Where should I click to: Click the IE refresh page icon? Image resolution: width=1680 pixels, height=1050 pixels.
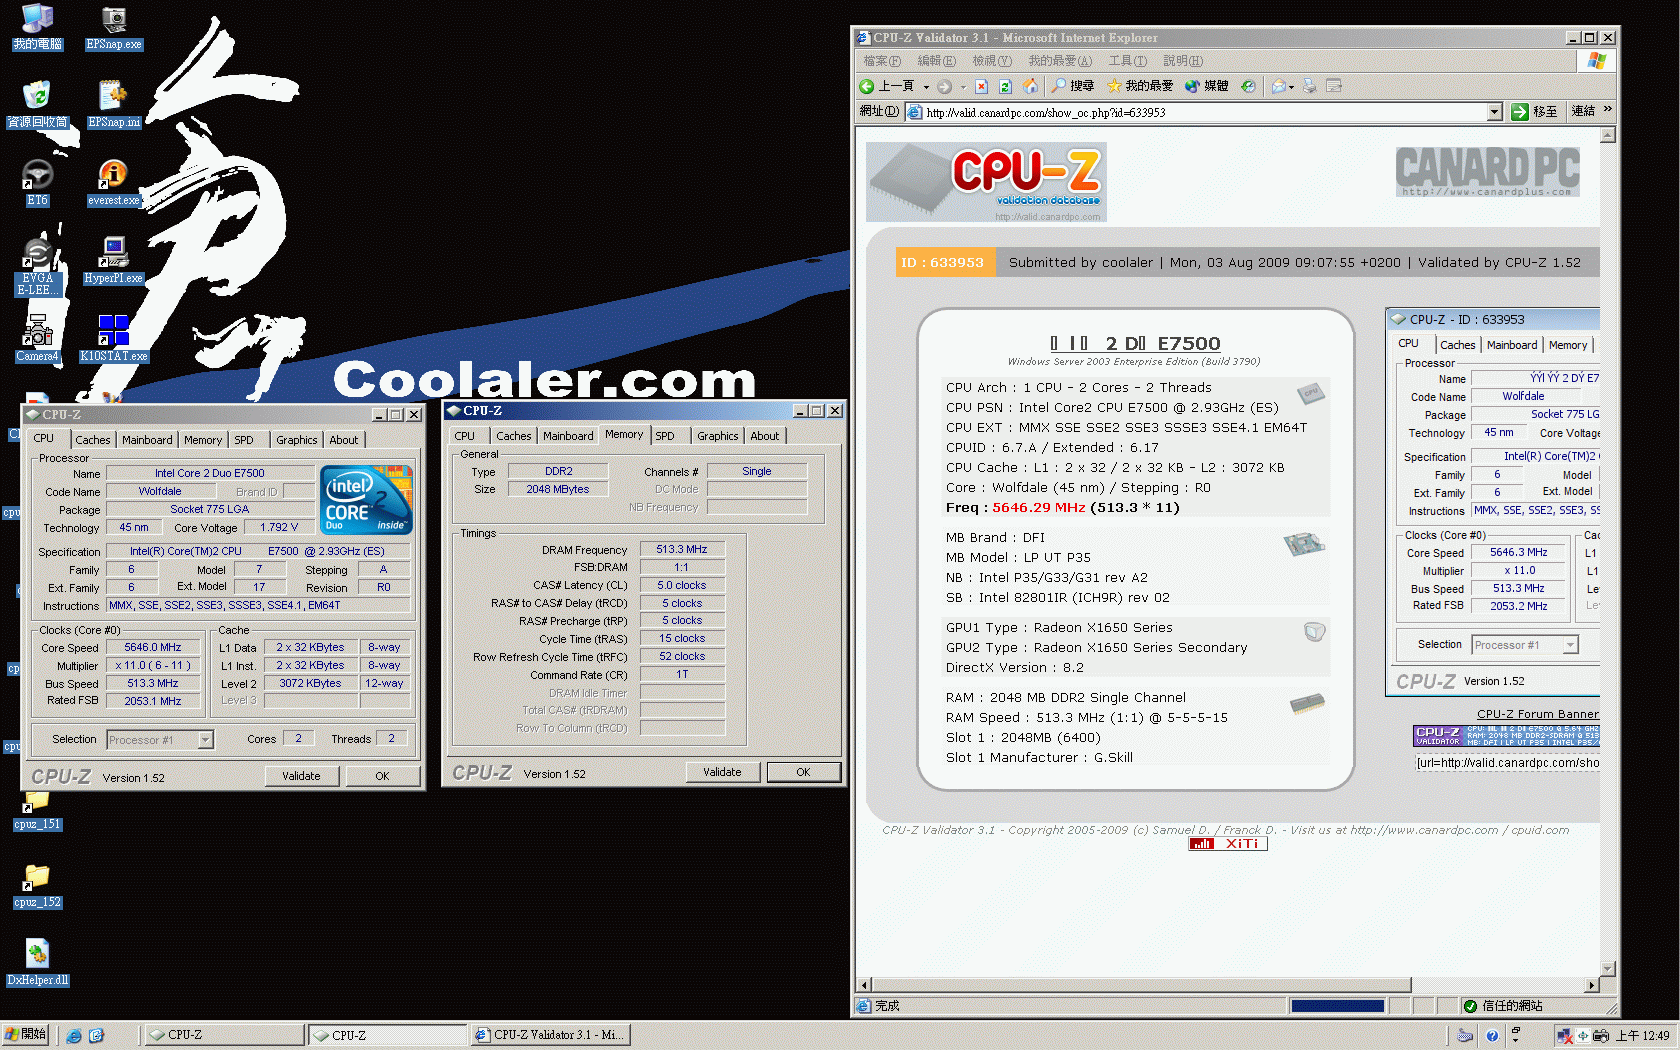[x=1006, y=86]
